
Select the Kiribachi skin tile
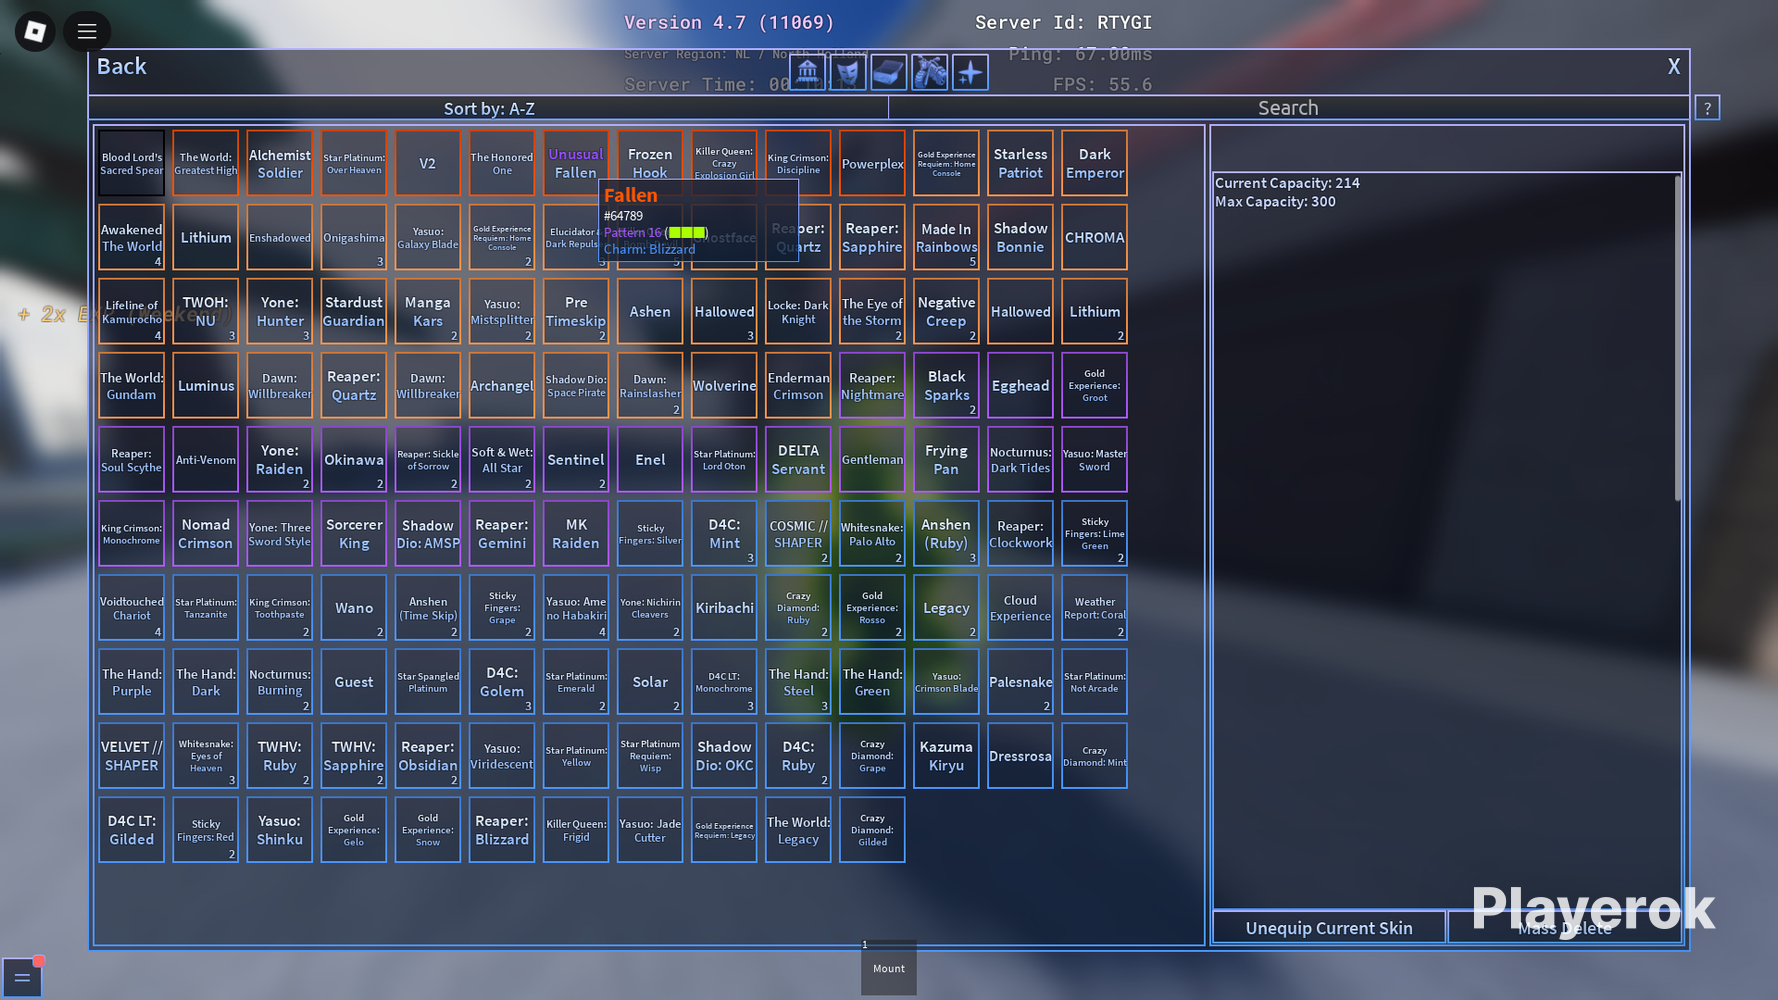coord(724,607)
